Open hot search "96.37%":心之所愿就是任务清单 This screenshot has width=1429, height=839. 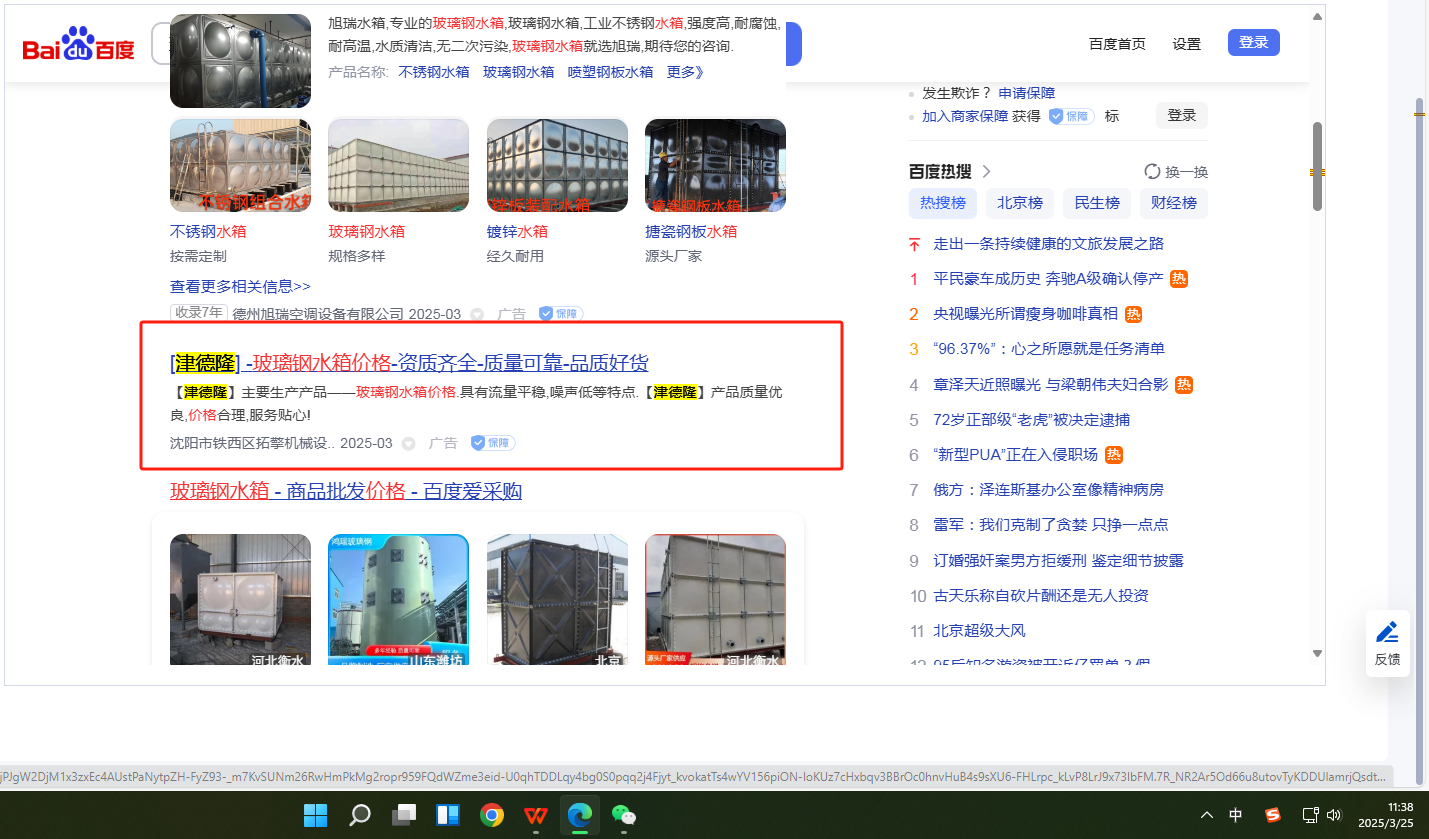(x=1049, y=349)
